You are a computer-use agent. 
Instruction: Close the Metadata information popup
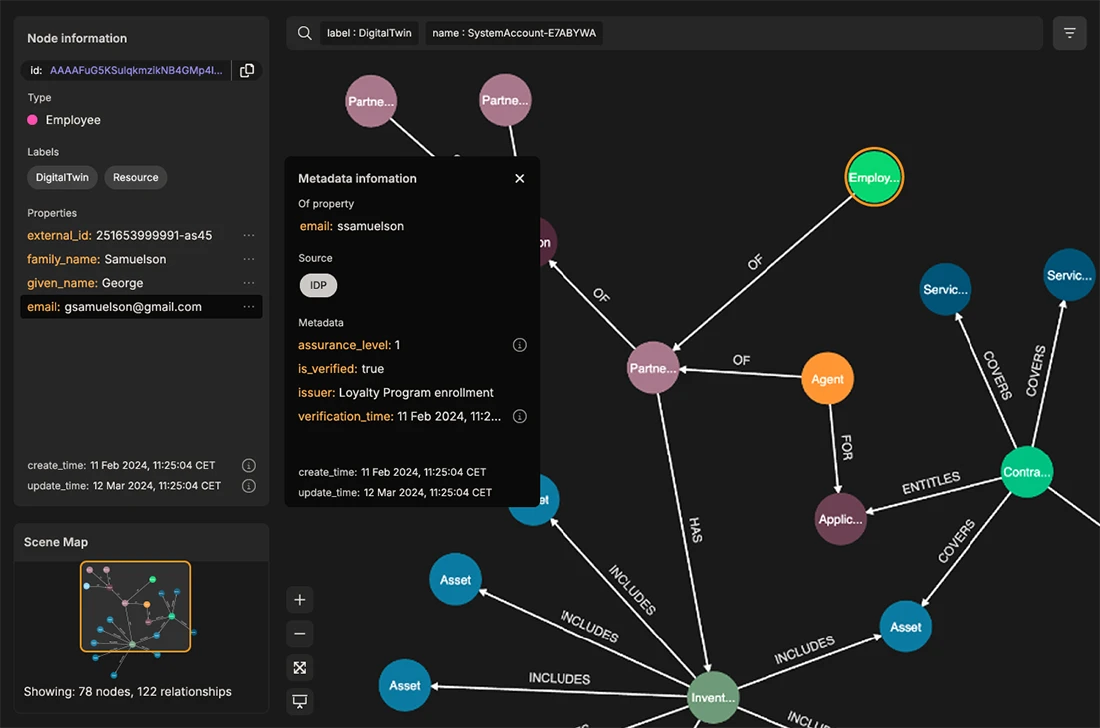click(x=519, y=178)
